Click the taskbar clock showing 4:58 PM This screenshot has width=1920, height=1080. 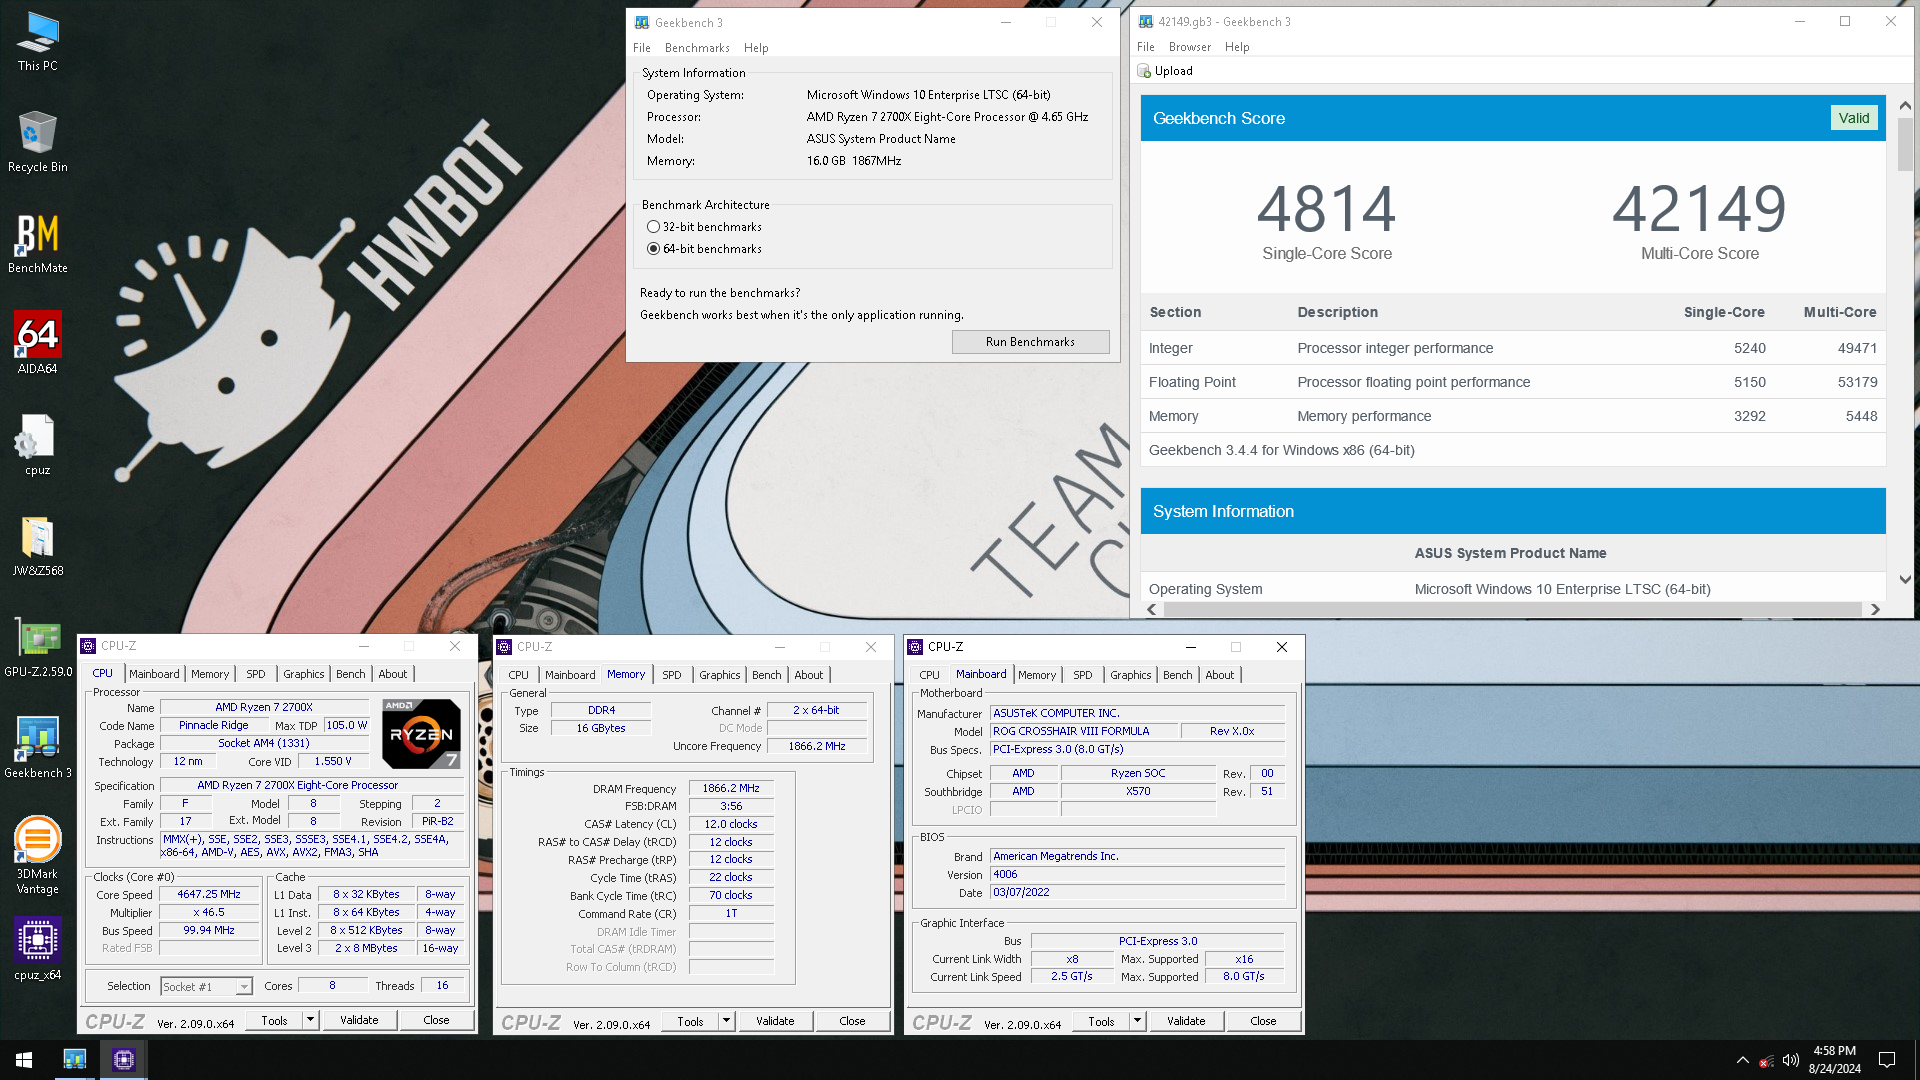pyautogui.click(x=1834, y=1060)
